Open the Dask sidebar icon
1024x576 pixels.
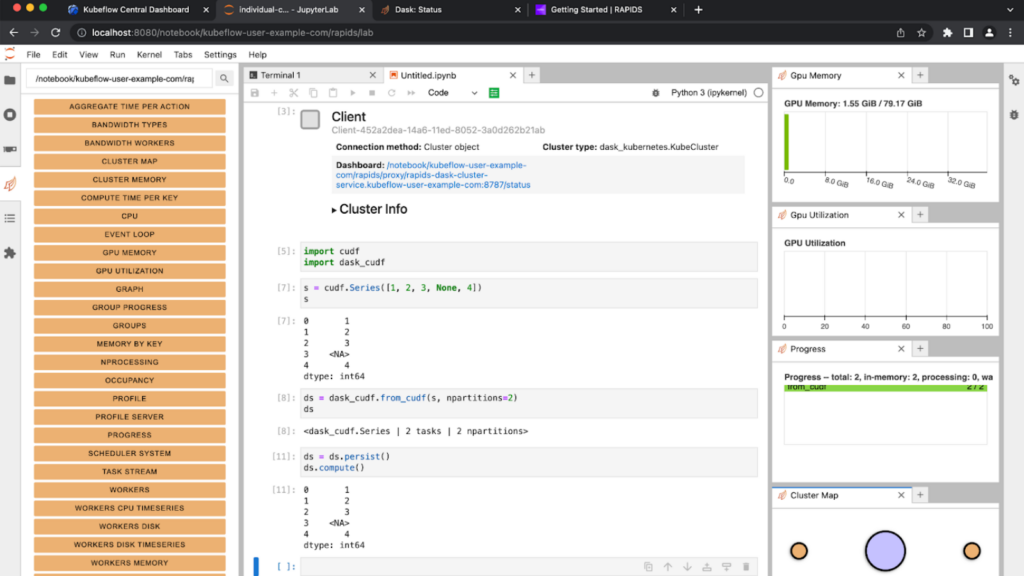[x=10, y=184]
